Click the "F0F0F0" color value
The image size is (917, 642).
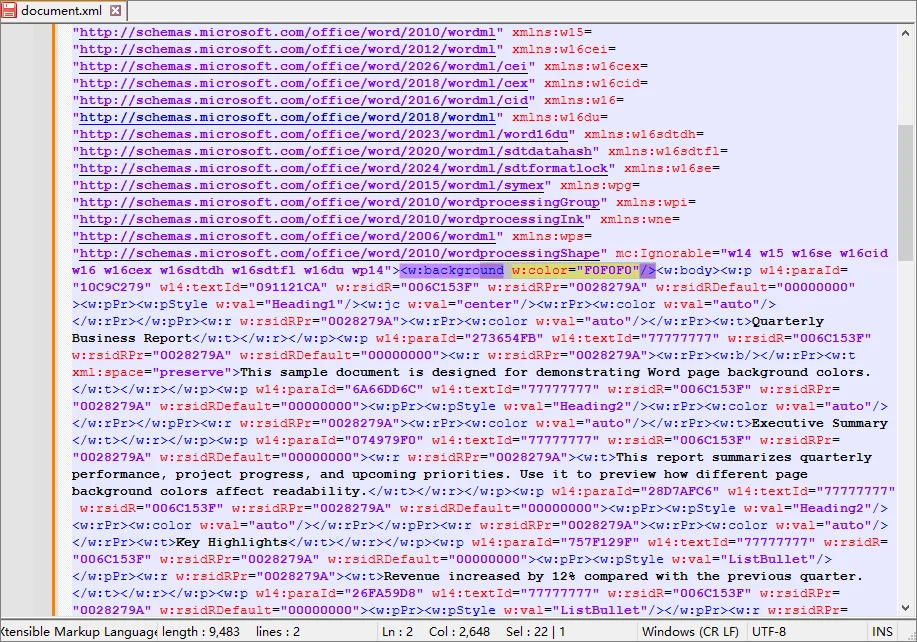(608, 270)
